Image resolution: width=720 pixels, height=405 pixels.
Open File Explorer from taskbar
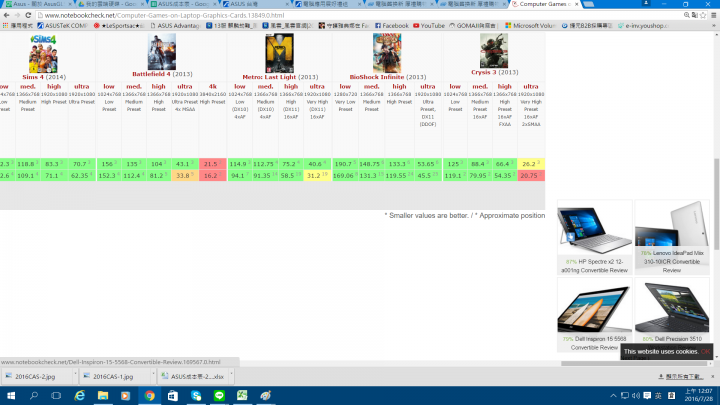[103, 395]
